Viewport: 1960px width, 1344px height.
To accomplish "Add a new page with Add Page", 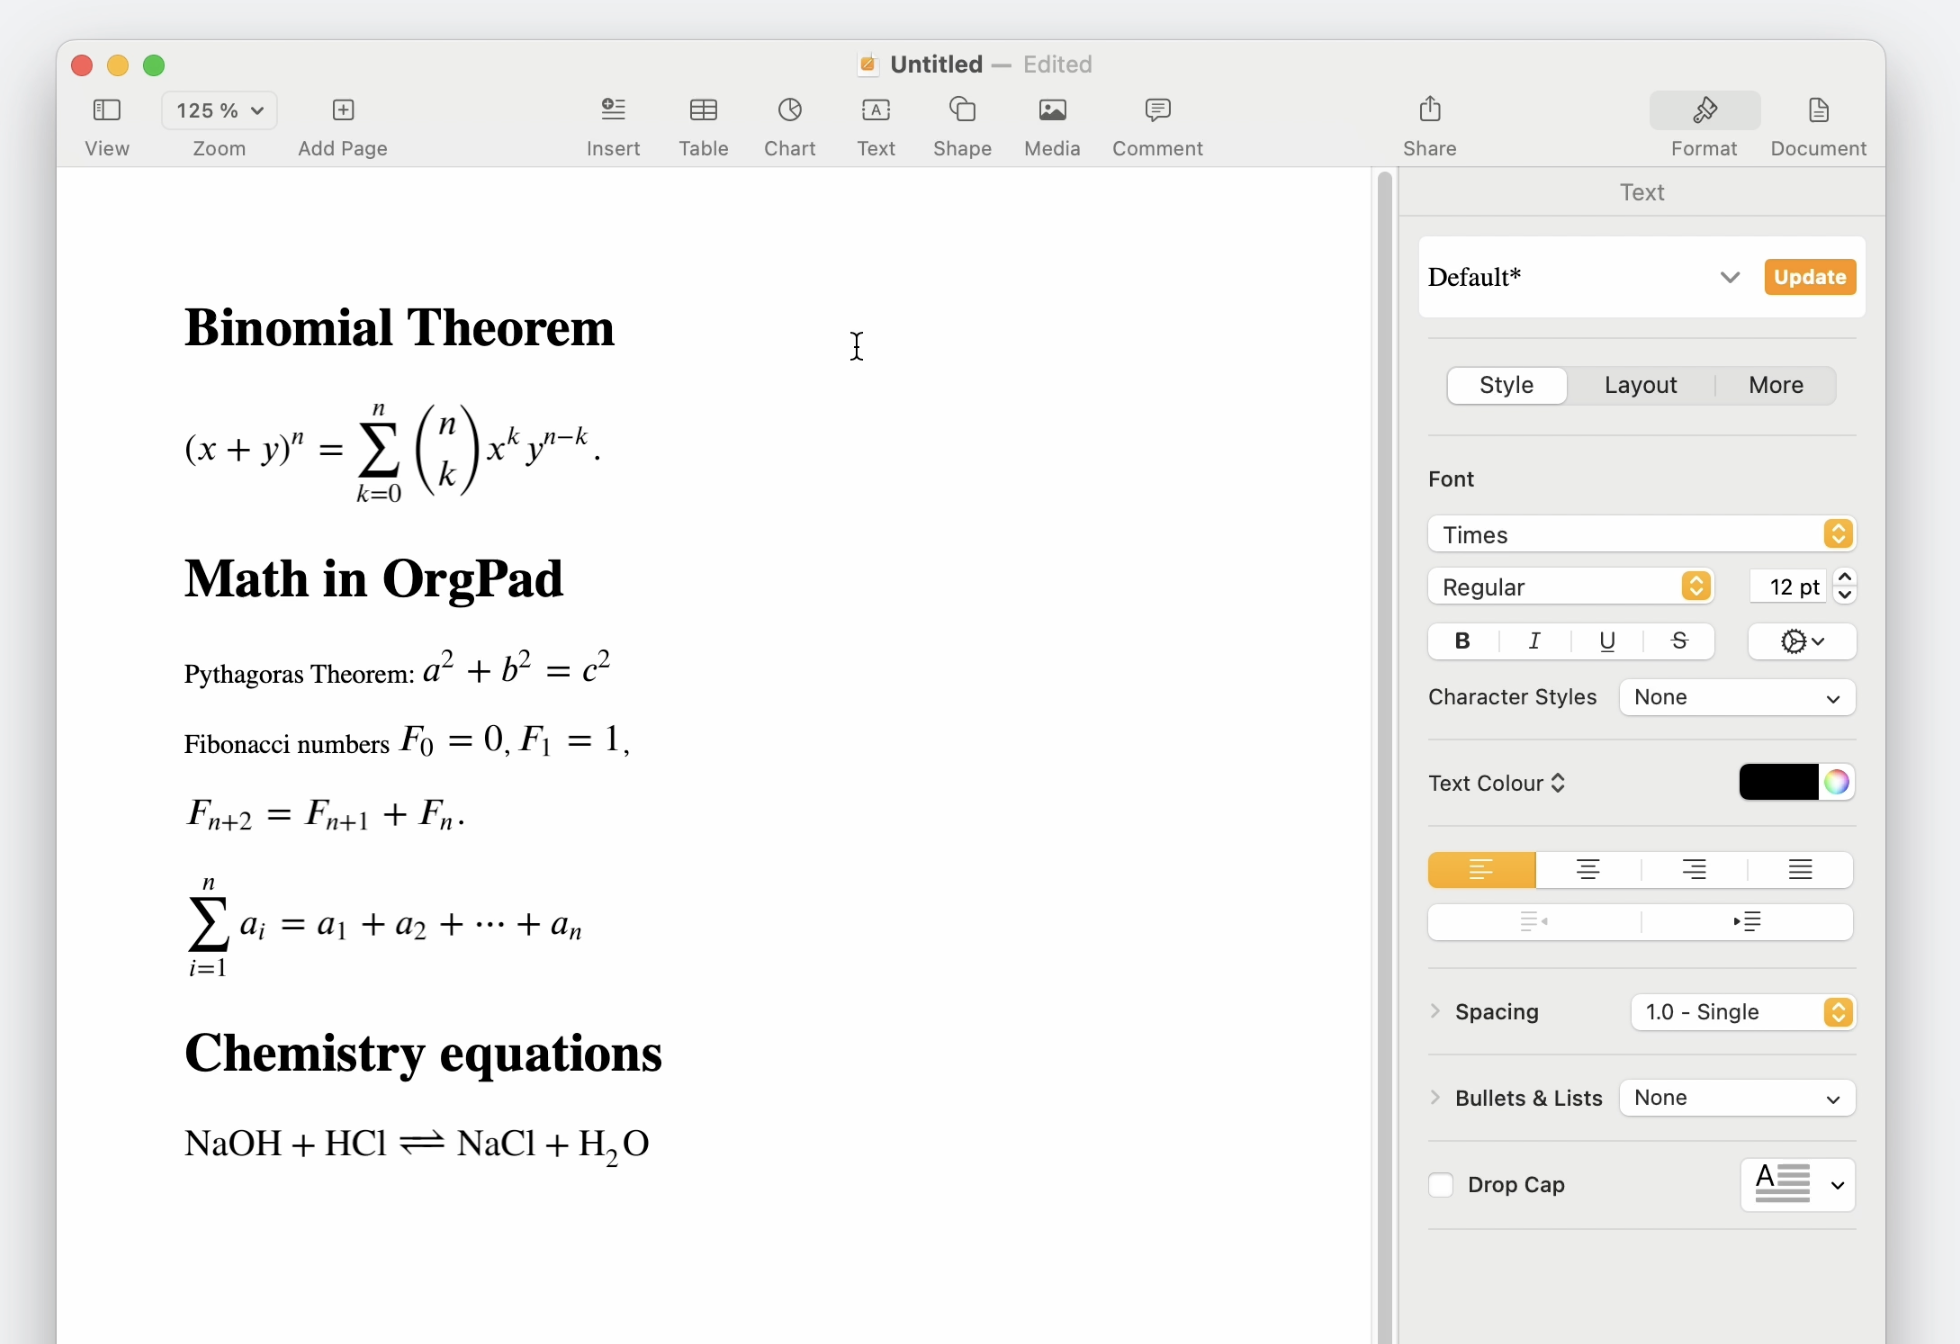I will [x=341, y=124].
